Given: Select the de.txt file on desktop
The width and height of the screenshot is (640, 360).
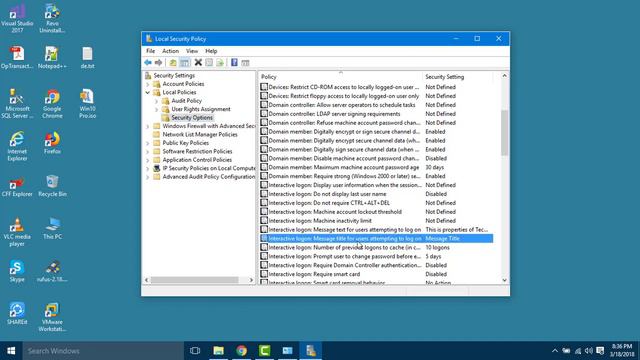Looking at the screenshot, I should 87,58.
